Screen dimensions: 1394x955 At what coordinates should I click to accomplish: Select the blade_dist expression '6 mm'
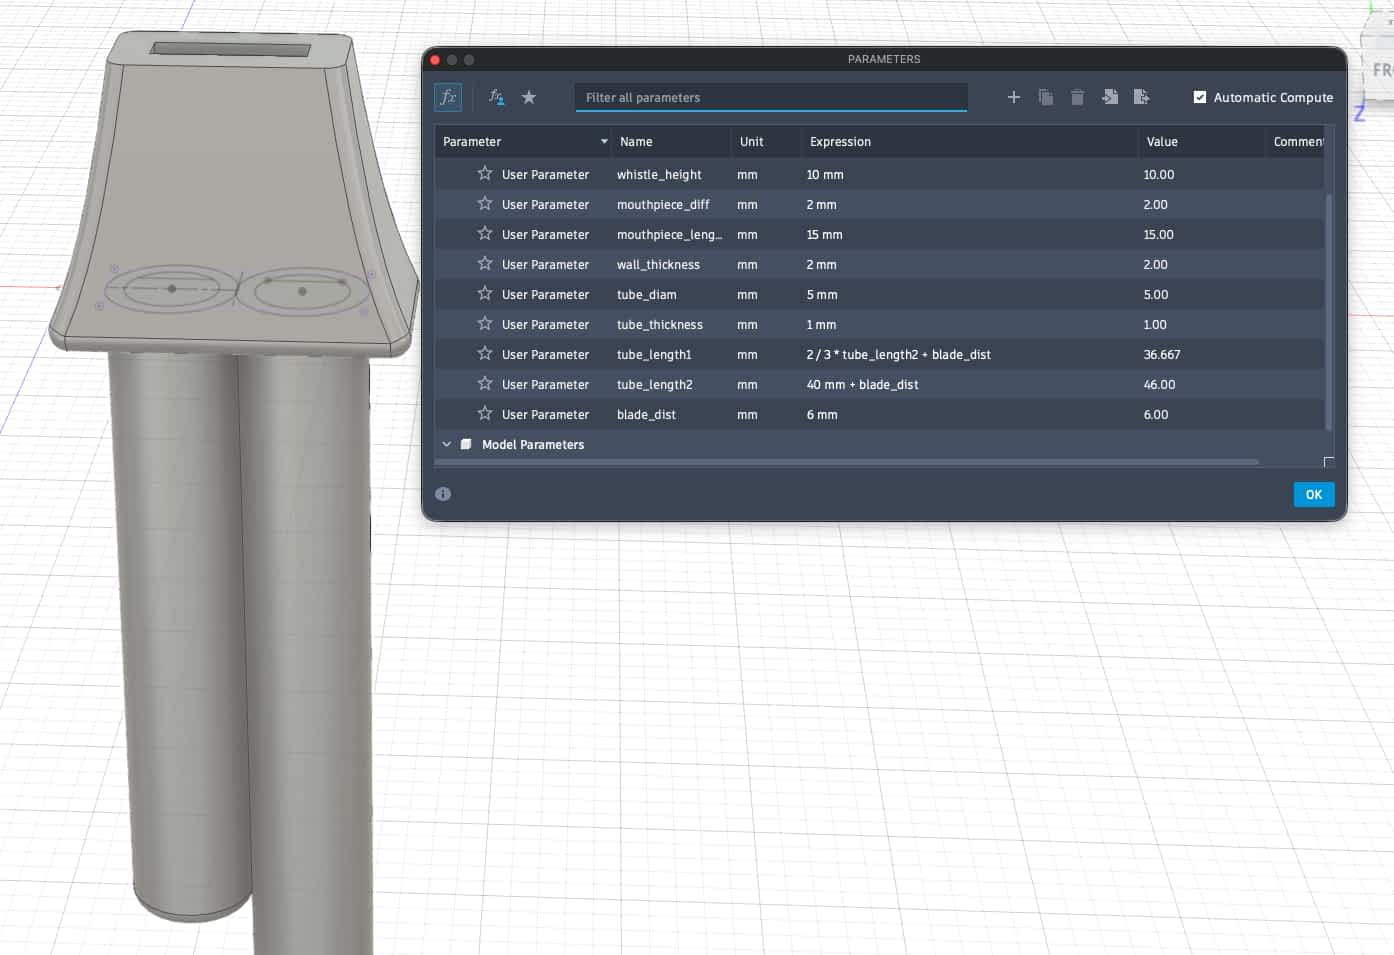point(822,415)
